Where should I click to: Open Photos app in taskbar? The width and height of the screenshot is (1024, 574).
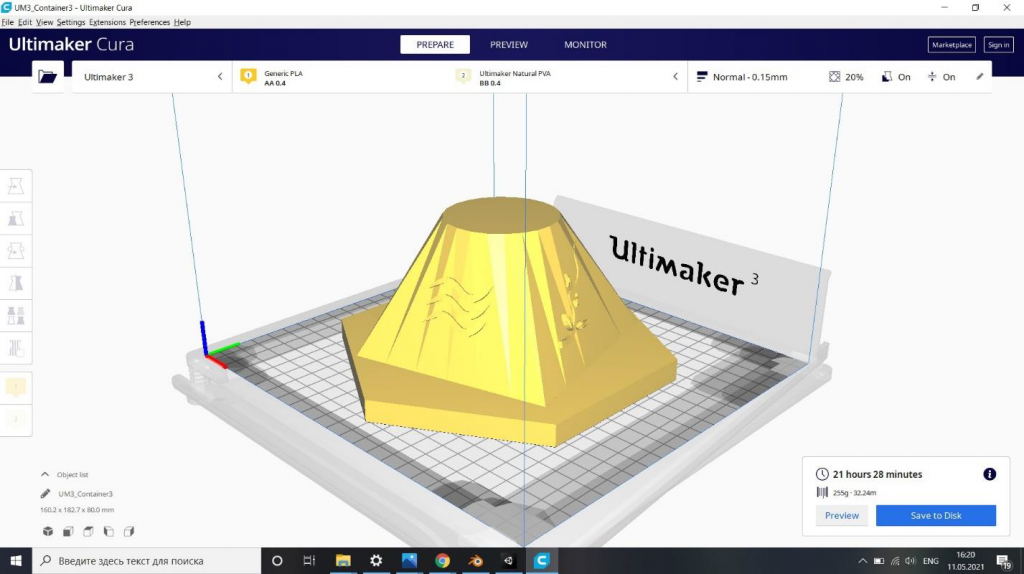[x=409, y=560]
